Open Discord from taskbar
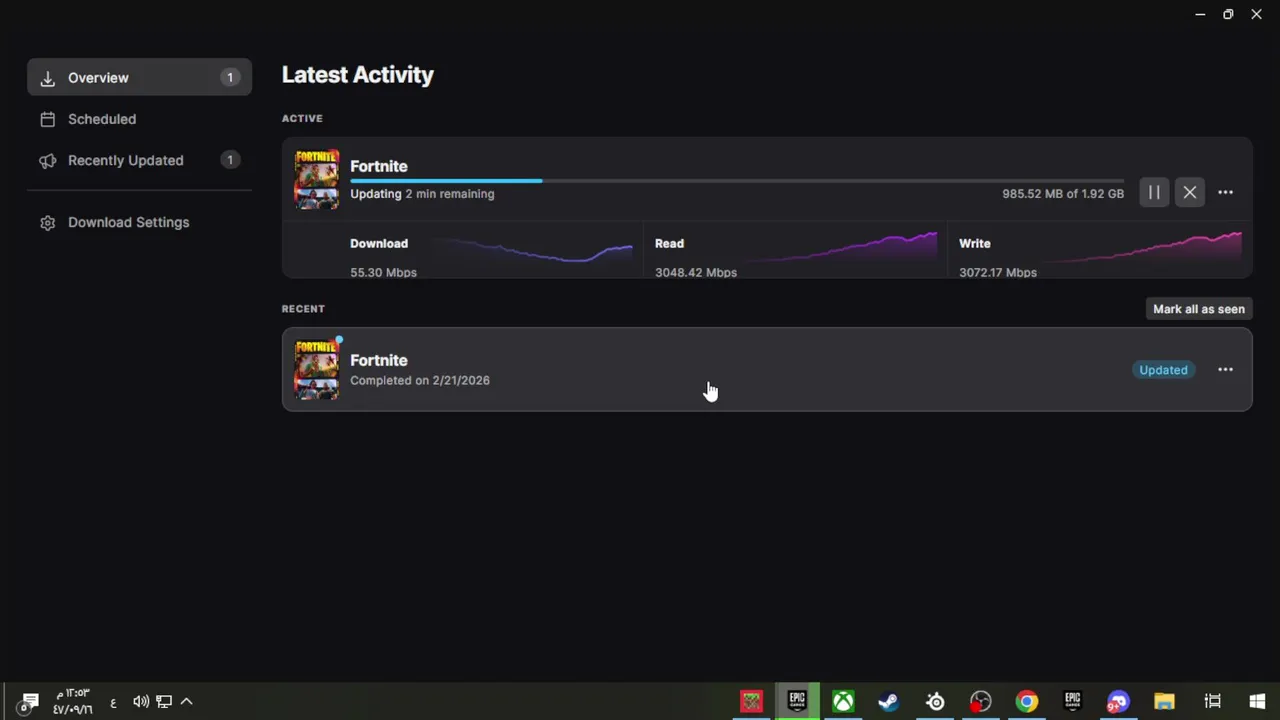 [1118, 701]
